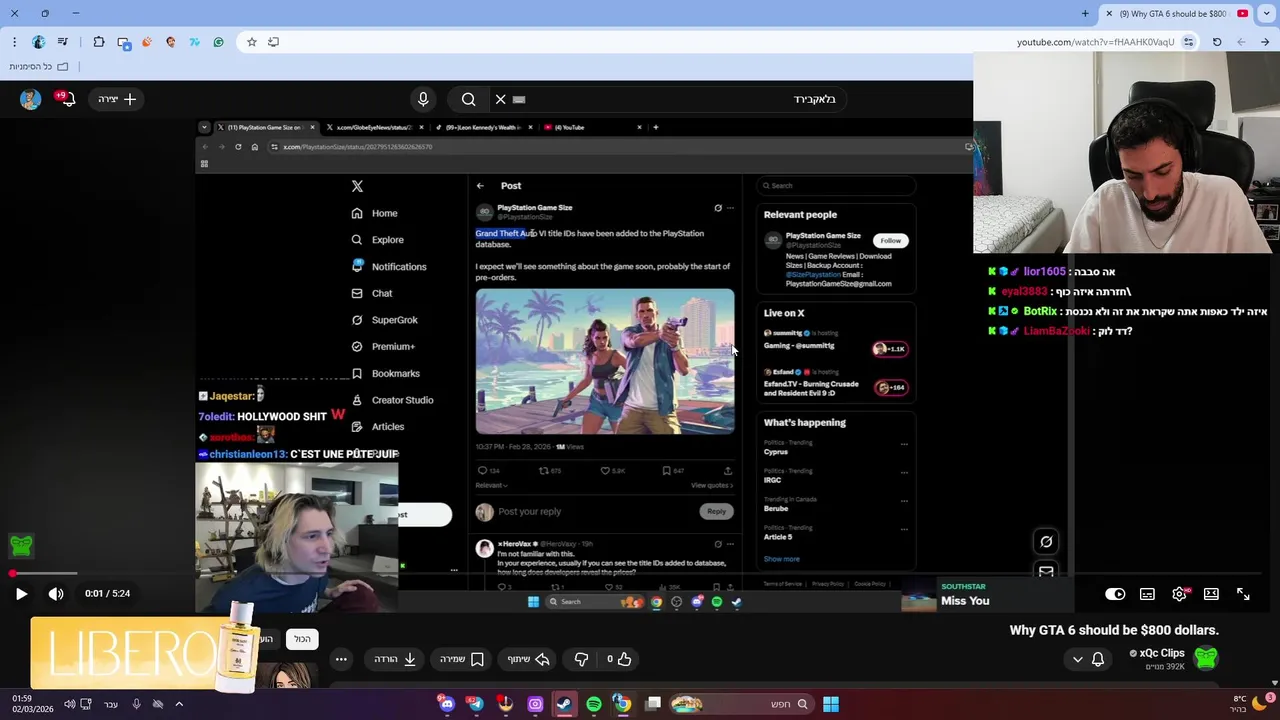The image size is (1280, 720).
Task: Open the Chrome three-dot menu
Action: click(14, 42)
